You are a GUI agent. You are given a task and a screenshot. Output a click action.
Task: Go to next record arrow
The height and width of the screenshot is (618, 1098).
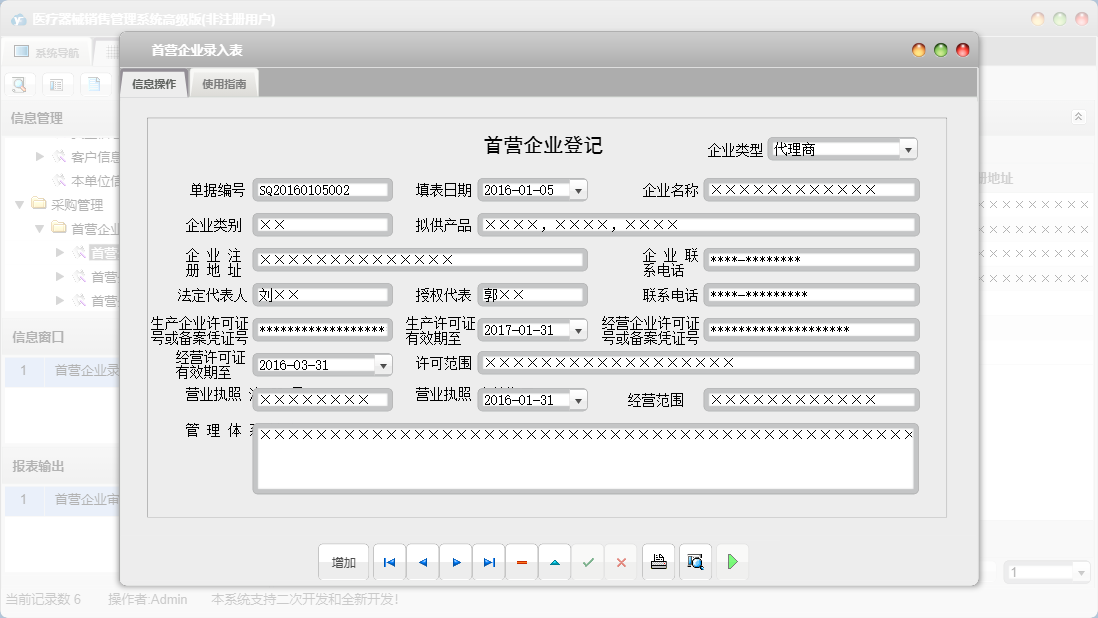click(x=456, y=562)
